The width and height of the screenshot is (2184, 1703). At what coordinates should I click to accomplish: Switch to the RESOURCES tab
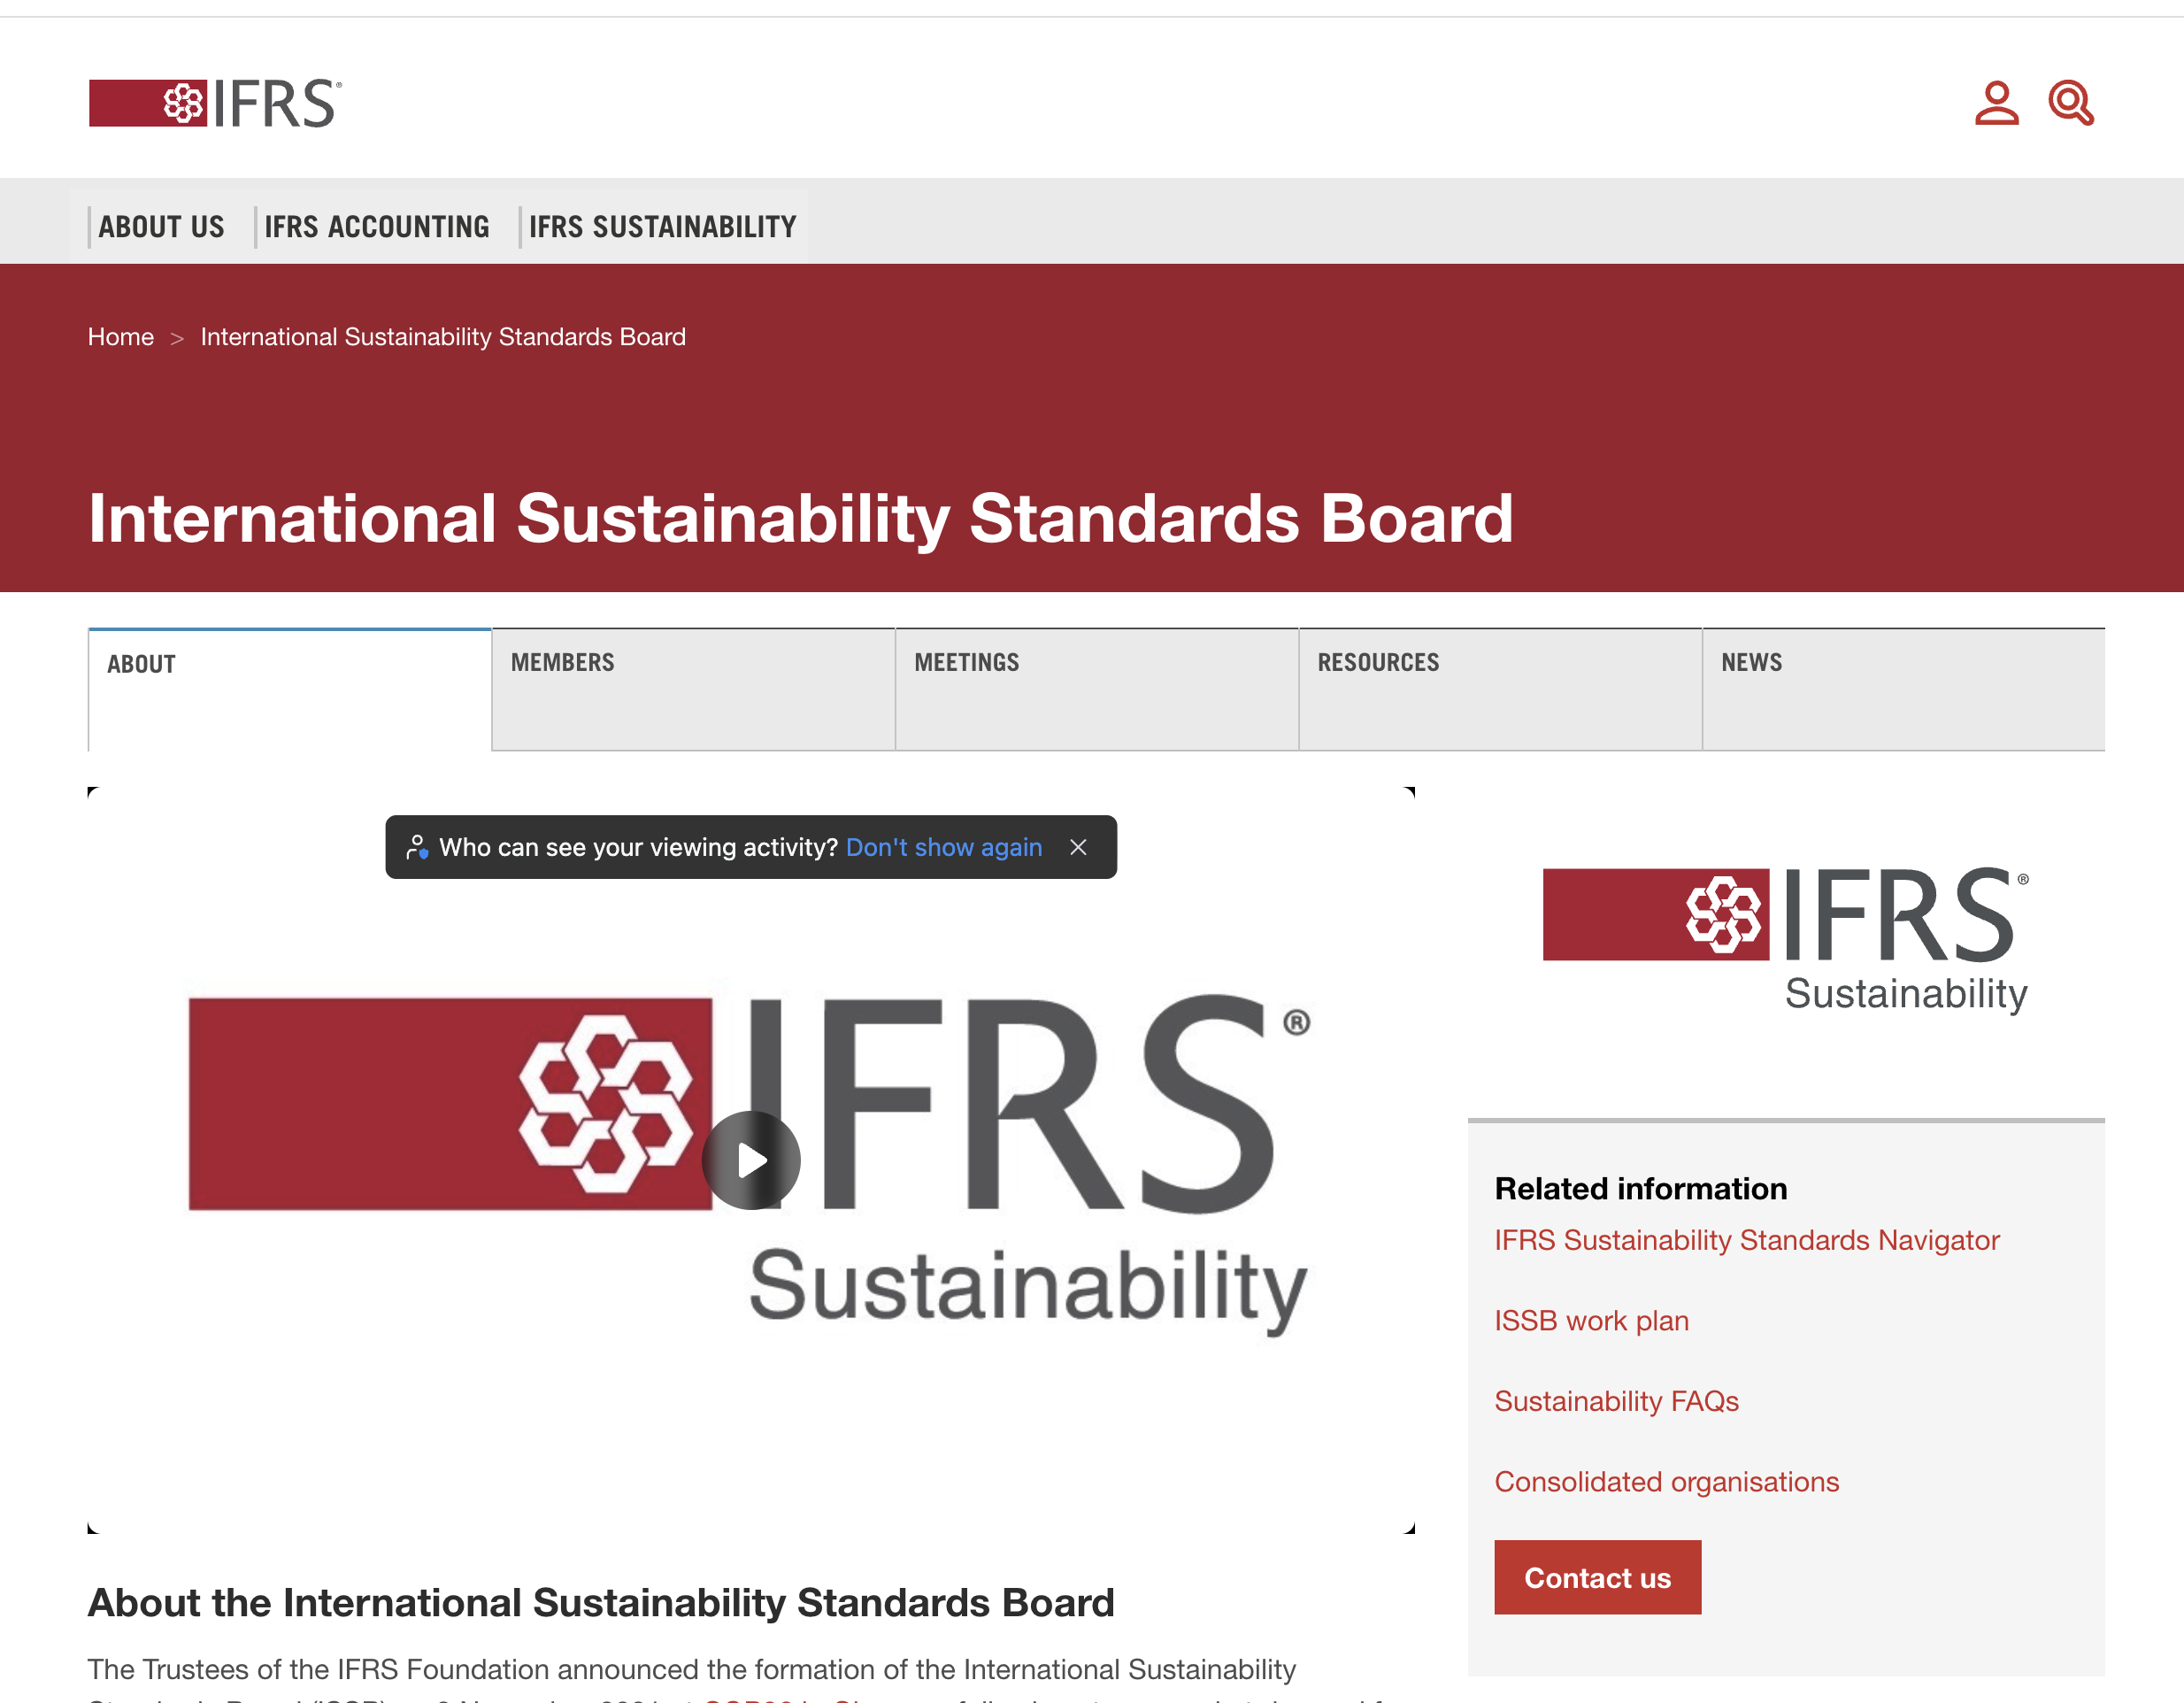click(1500, 690)
